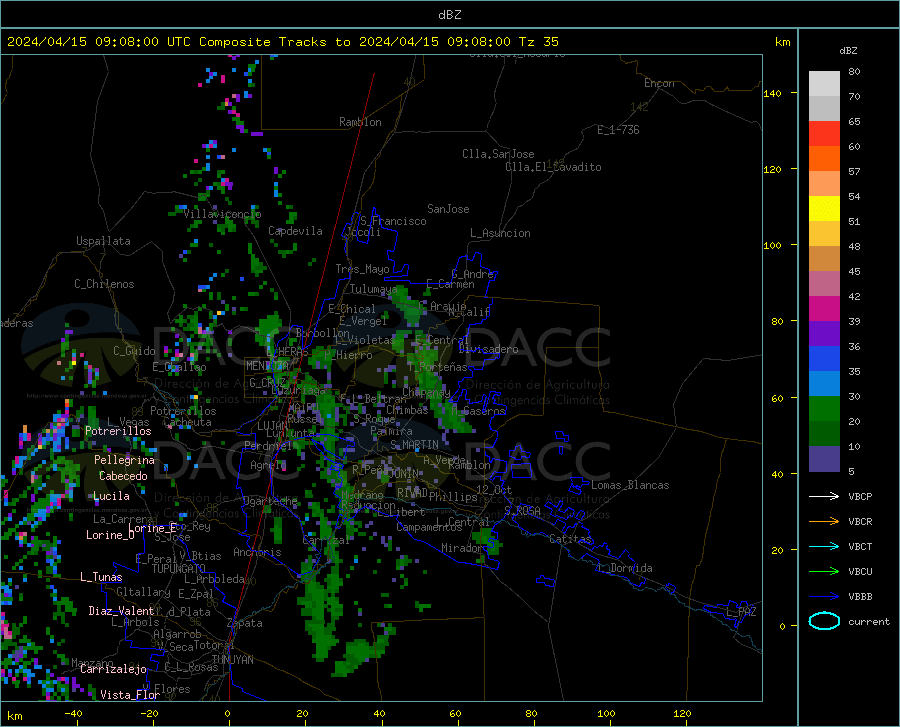Click the Mirador label
This screenshot has height=727, width=900.
pos(462,548)
